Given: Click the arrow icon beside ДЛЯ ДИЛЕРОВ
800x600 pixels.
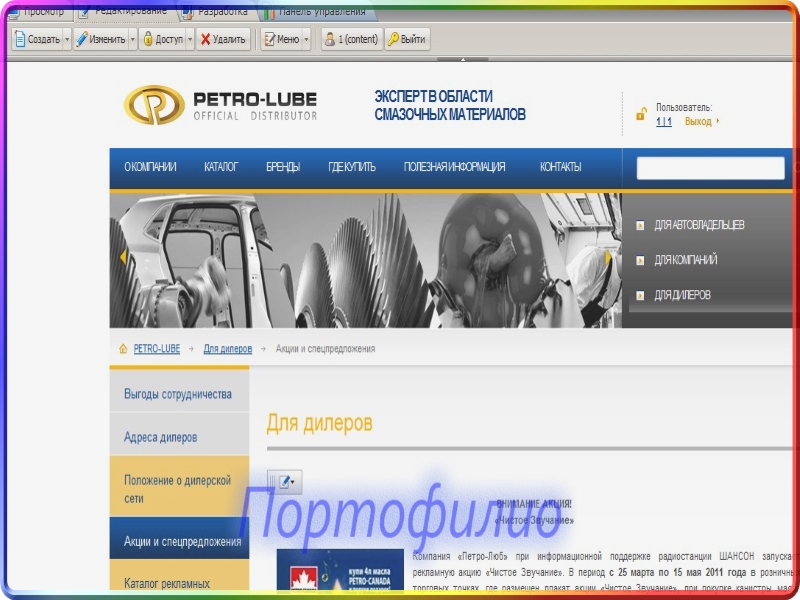Looking at the screenshot, I should pos(640,295).
